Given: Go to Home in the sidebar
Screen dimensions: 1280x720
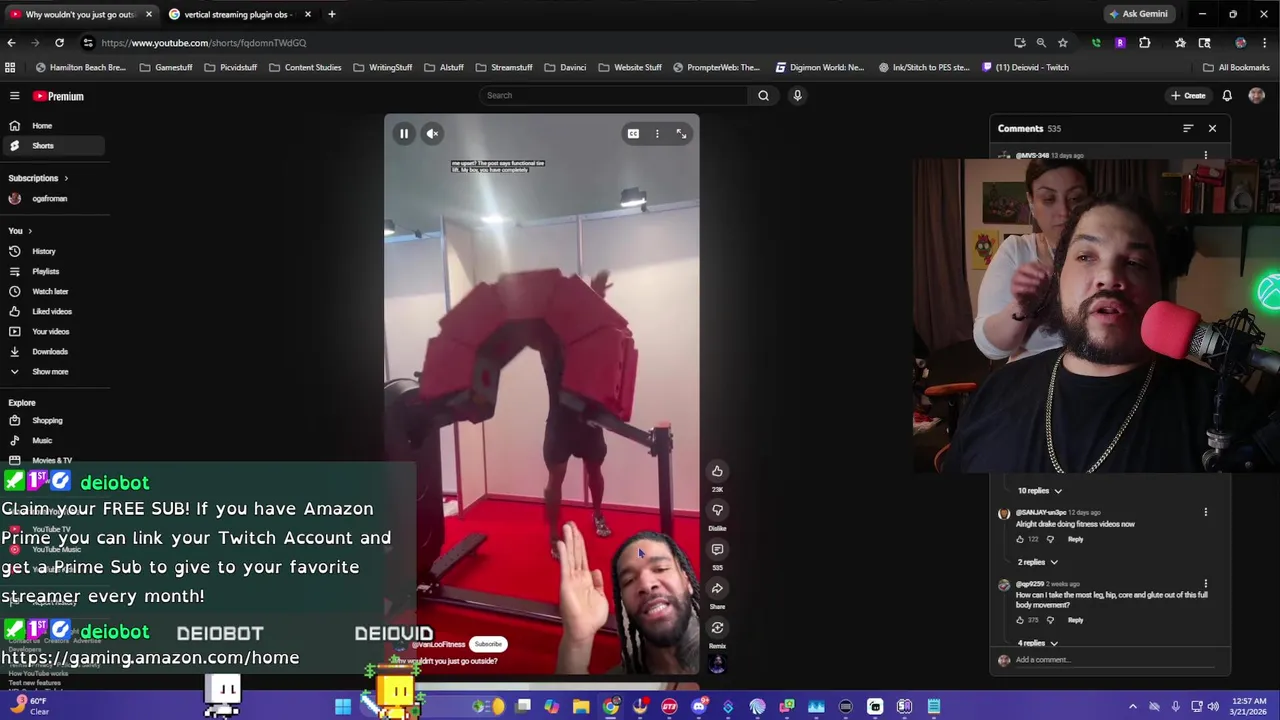Looking at the screenshot, I should click(52, 125).
